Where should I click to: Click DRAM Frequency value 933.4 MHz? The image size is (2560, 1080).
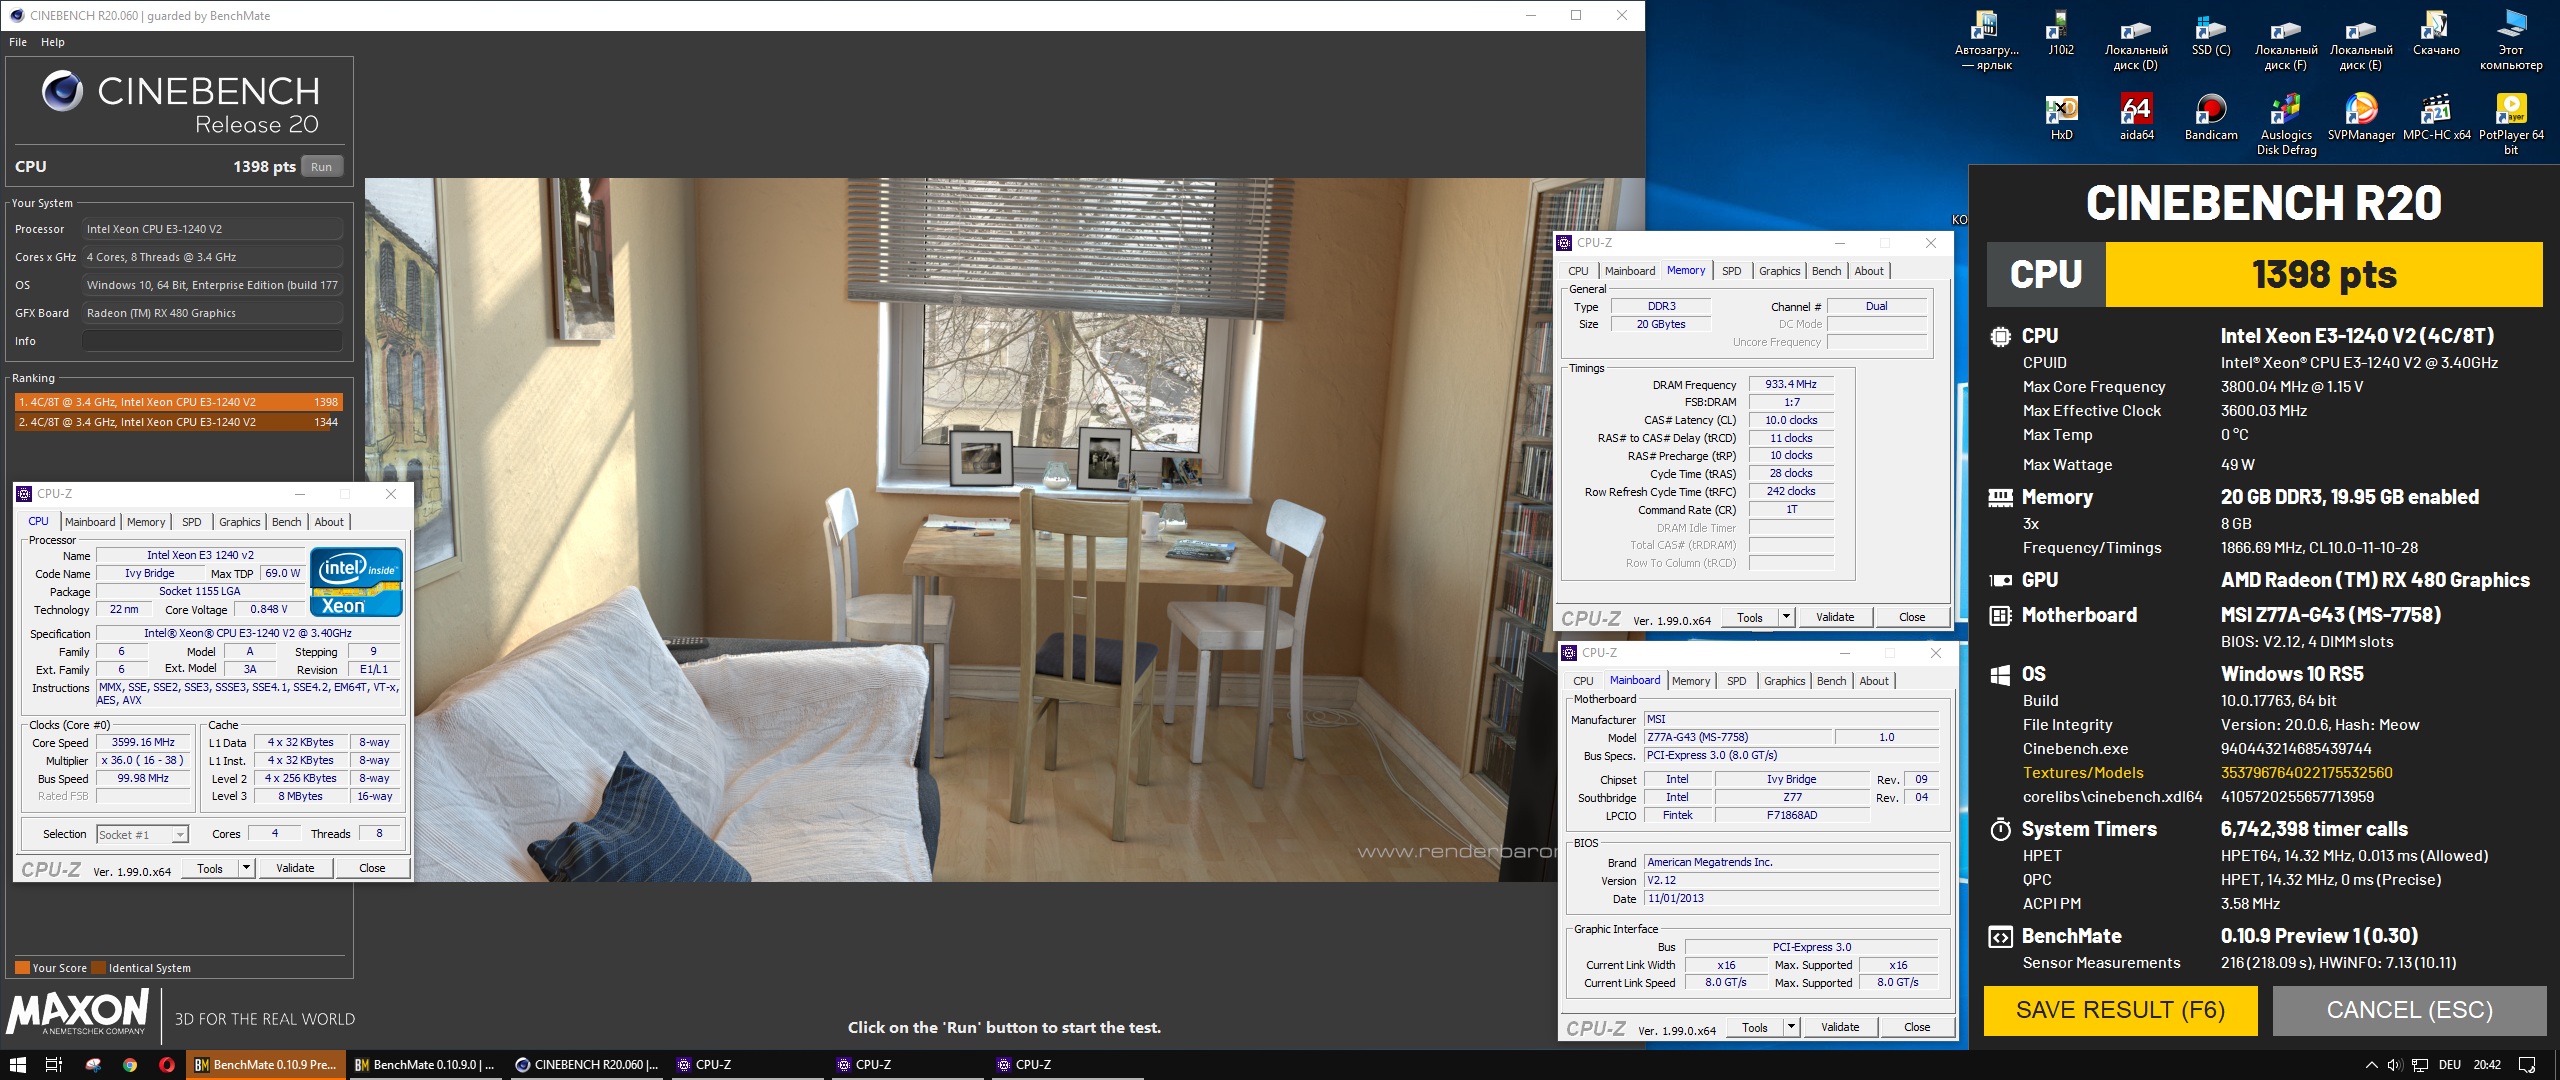point(1791,384)
